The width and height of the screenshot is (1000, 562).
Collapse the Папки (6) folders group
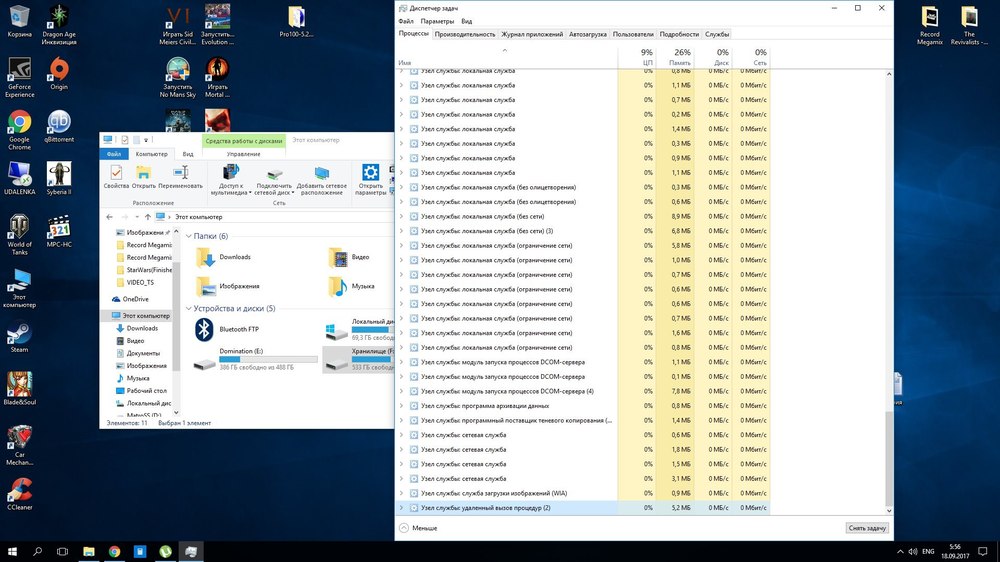188,236
